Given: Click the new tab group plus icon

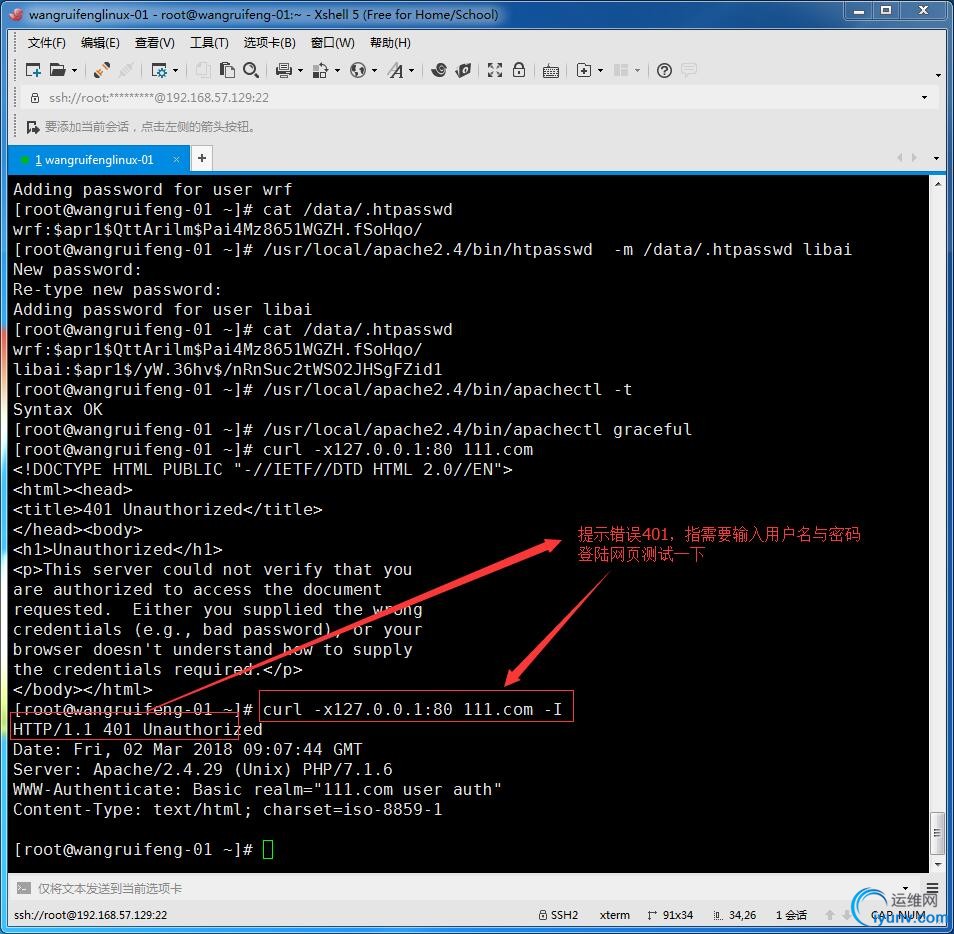Looking at the screenshot, I should [x=583, y=71].
